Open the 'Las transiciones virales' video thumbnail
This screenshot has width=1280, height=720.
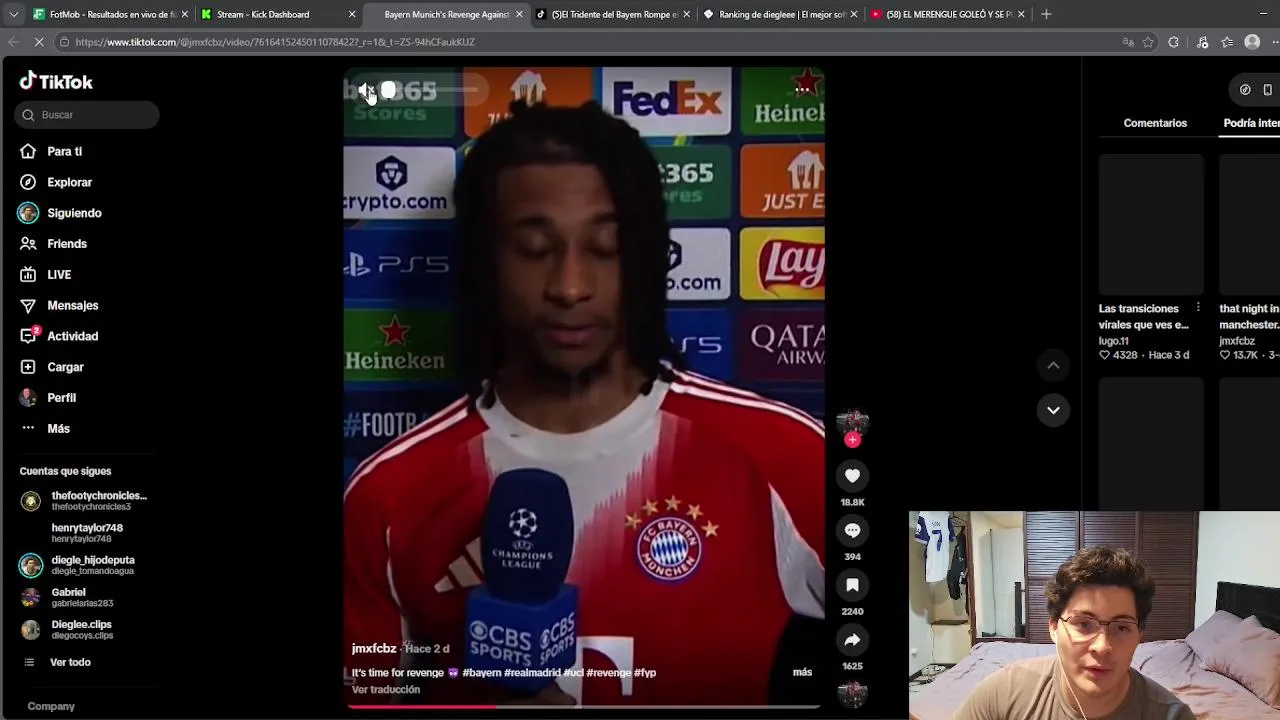(x=1151, y=225)
